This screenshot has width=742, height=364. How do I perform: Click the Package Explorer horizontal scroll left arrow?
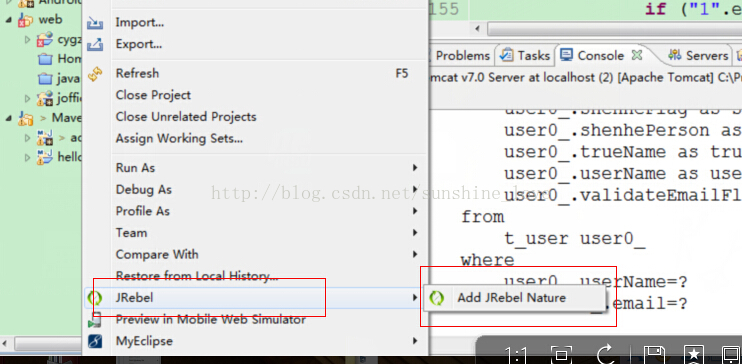point(6,343)
